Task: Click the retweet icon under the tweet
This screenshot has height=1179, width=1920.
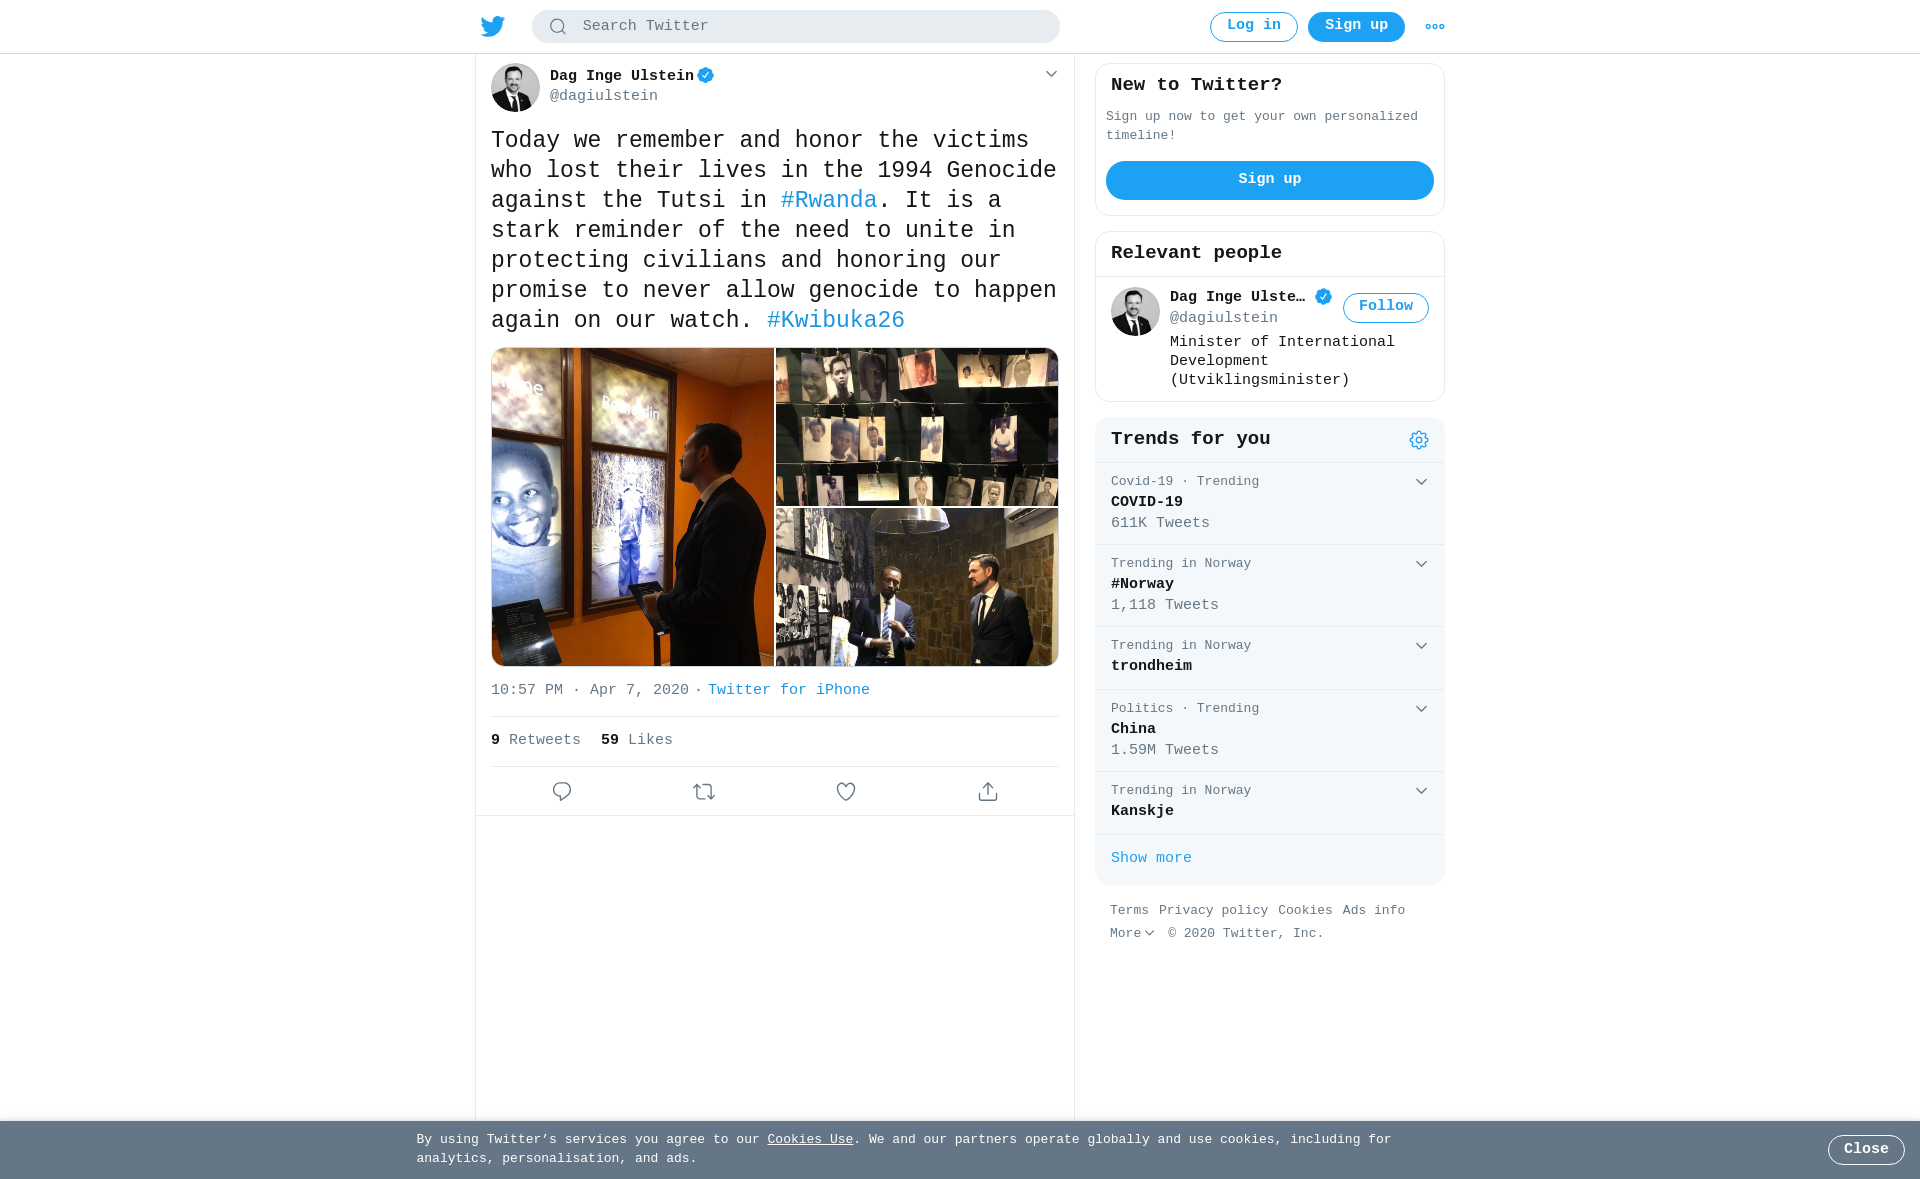Action: pos(704,791)
